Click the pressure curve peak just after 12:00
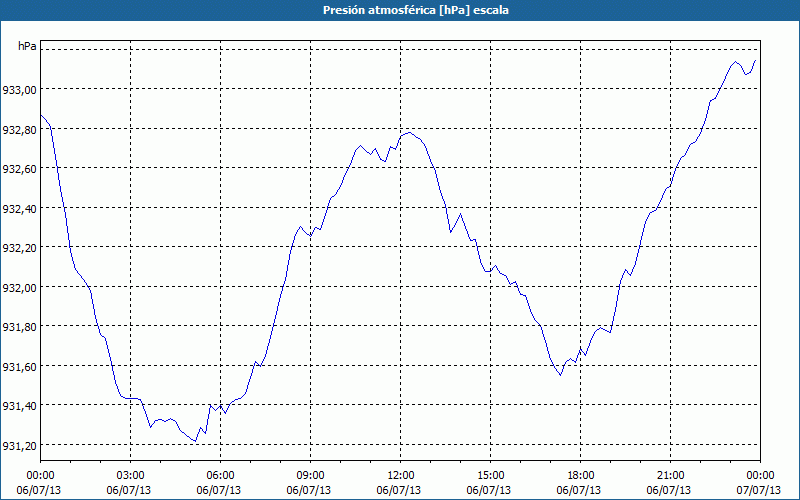The width and height of the screenshot is (800, 500). click(409, 133)
